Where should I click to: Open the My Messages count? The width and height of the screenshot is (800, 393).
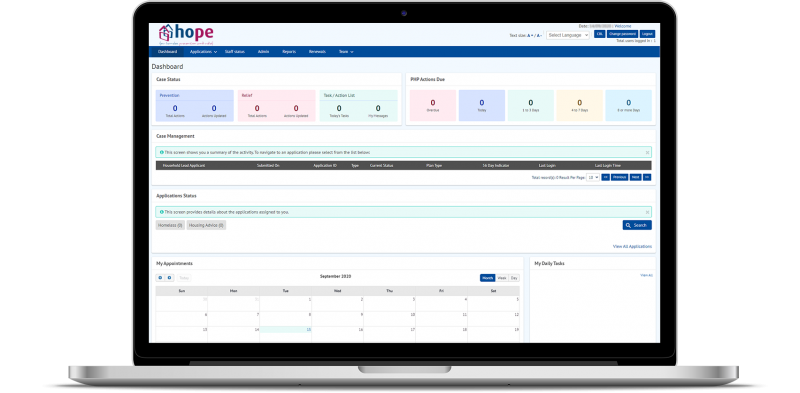[x=378, y=110]
